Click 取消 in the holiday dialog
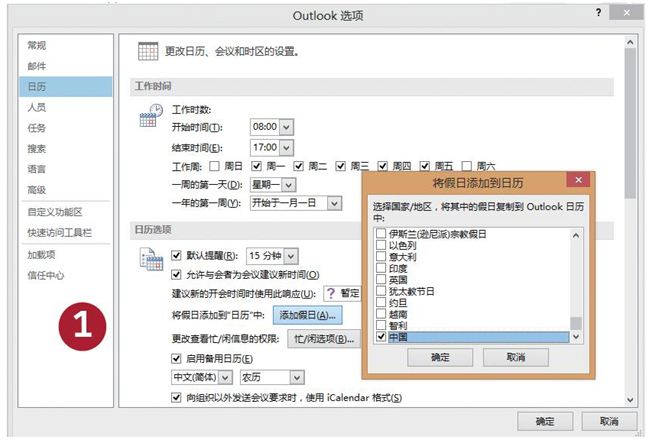The image size is (649, 443). 516,357
